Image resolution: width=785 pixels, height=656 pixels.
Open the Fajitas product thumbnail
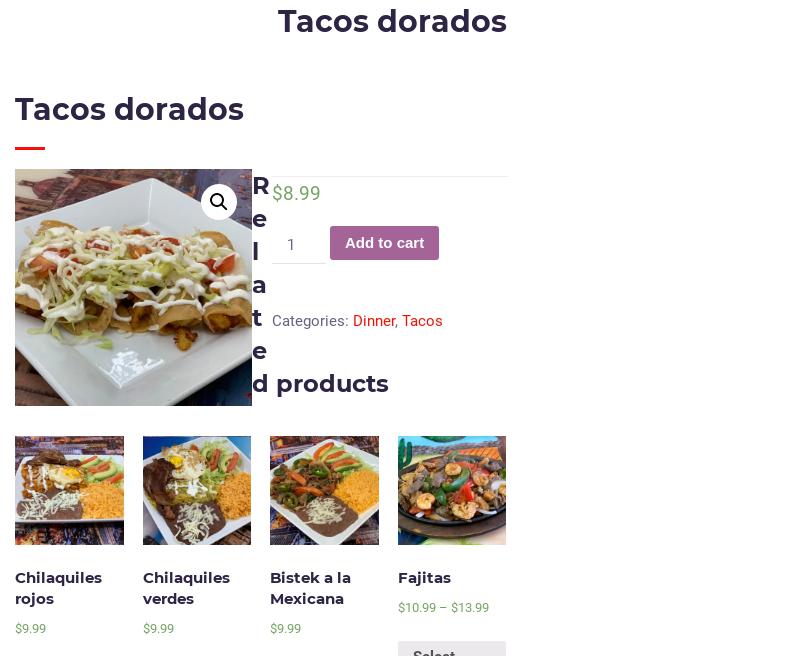tap(452, 490)
